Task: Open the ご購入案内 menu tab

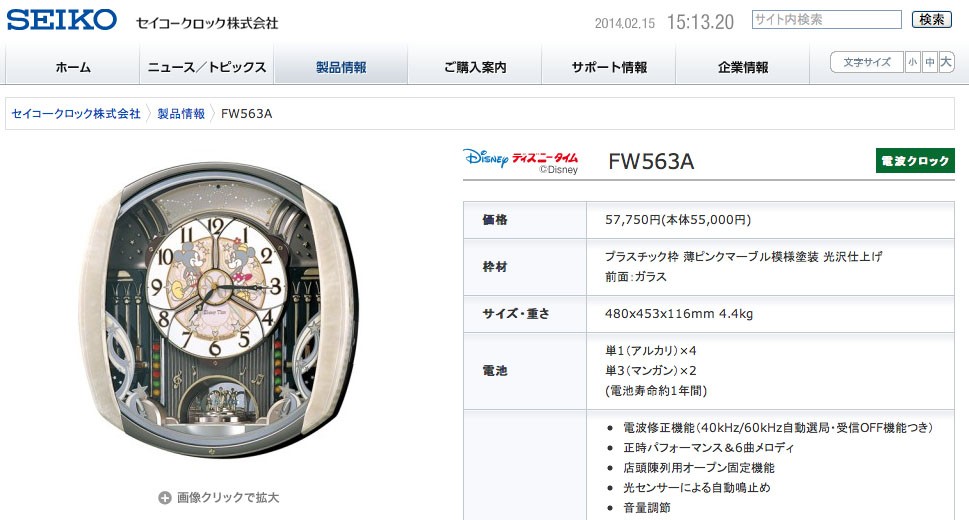Action: click(x=475, y=67)
